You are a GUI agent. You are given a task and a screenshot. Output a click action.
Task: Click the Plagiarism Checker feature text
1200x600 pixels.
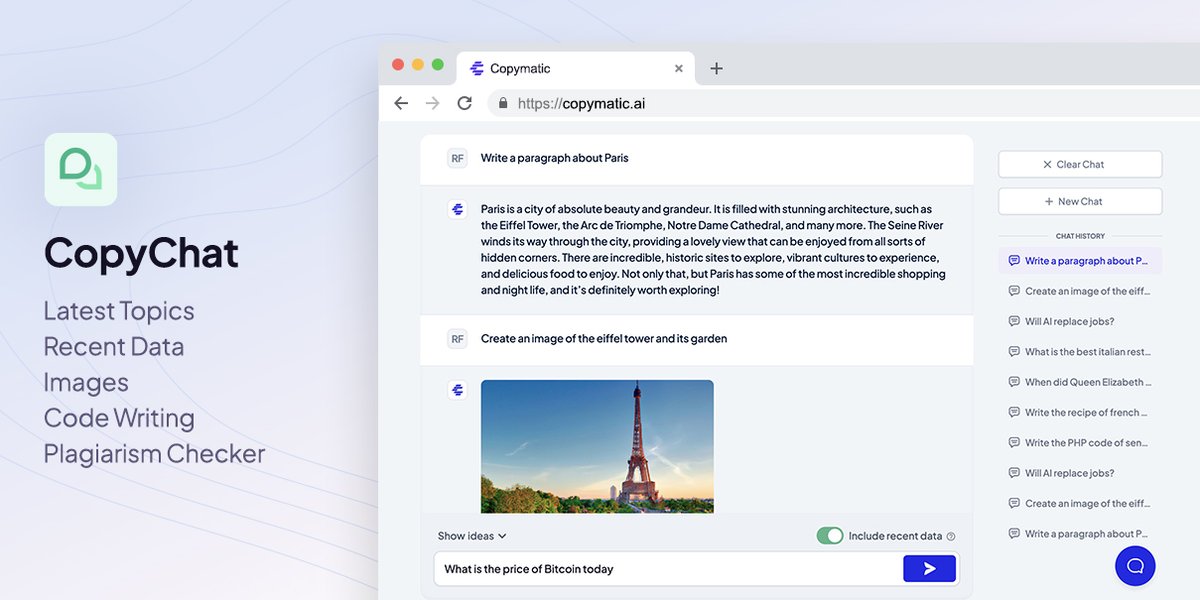click(154, 454)
